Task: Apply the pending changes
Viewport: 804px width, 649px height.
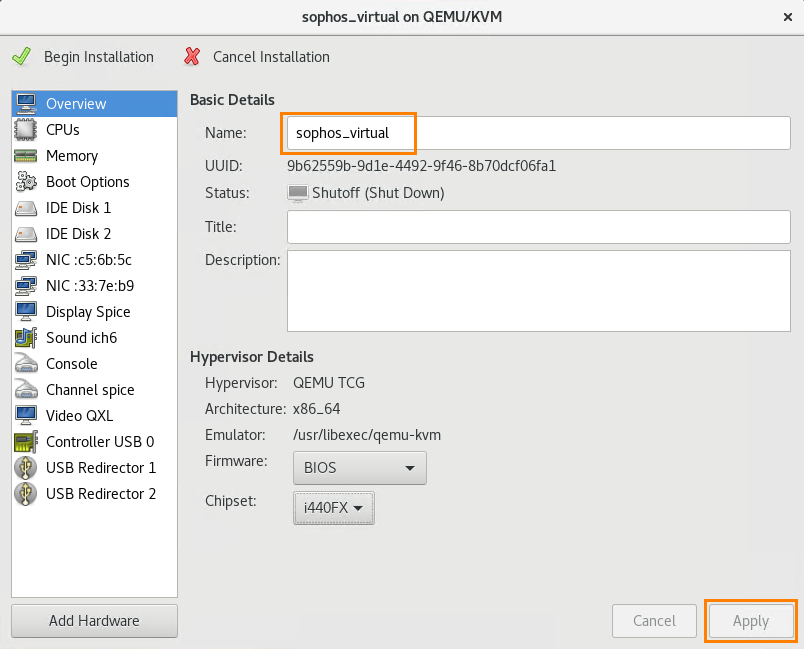Action: (x=750, y=620)
